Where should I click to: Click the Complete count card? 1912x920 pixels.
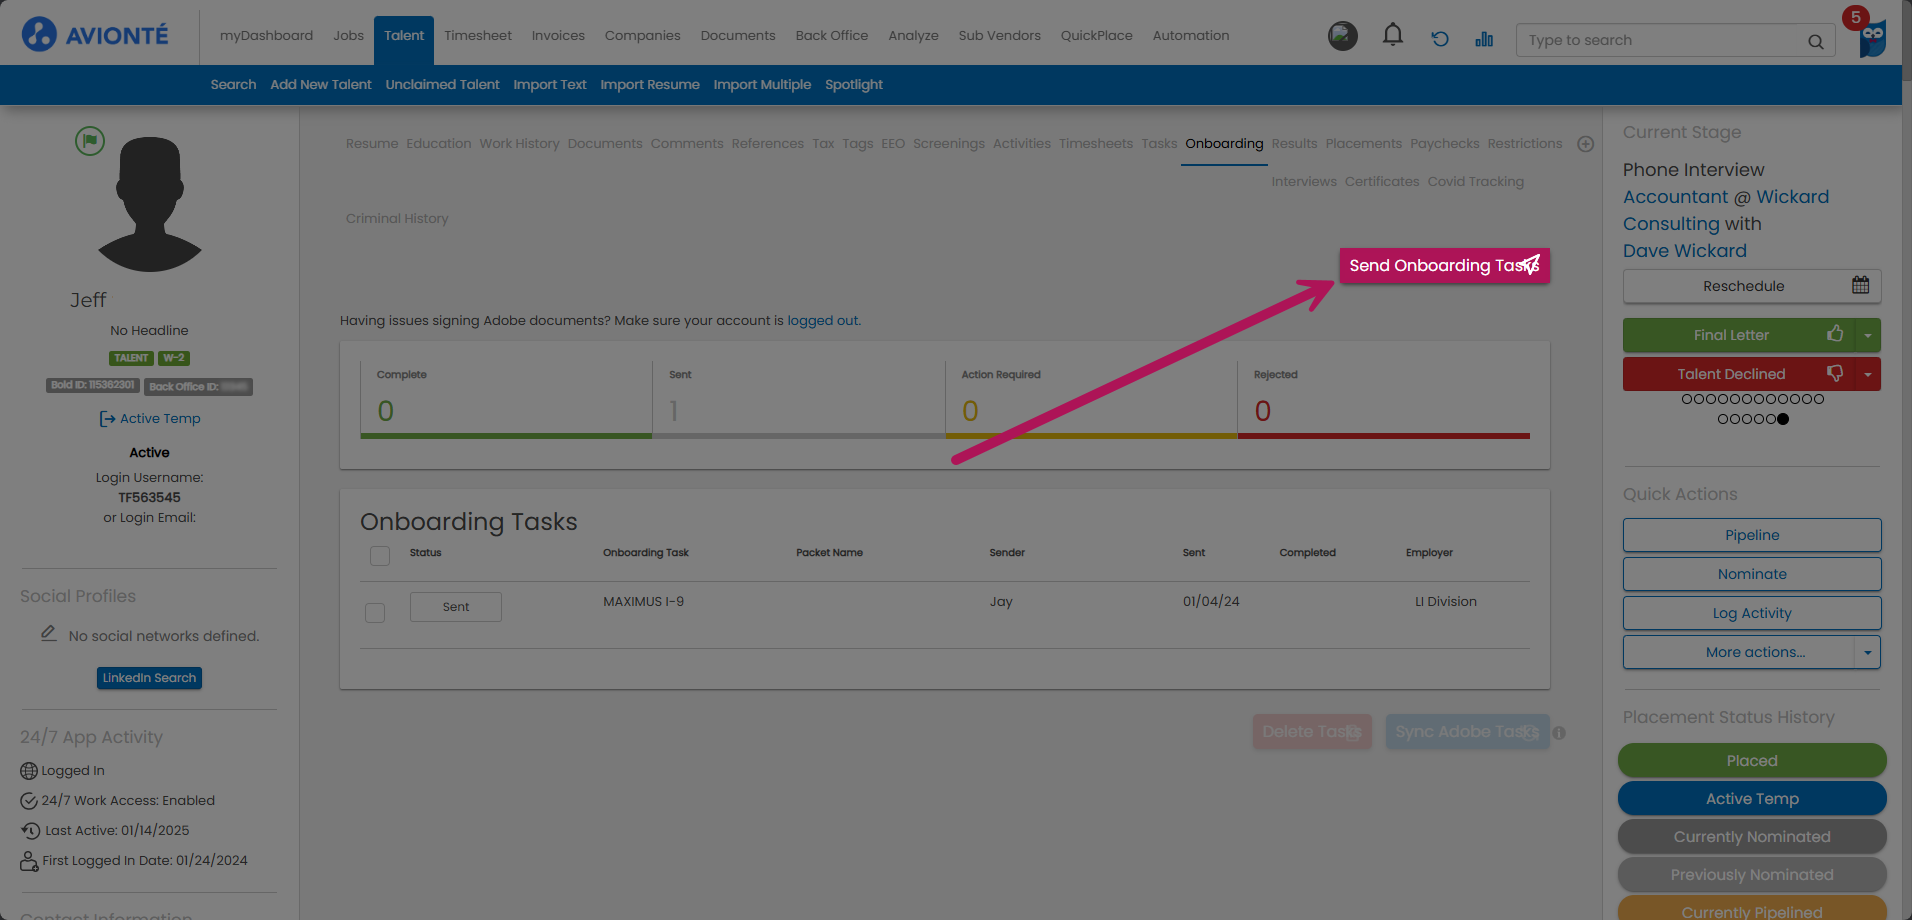coord(506,400)
